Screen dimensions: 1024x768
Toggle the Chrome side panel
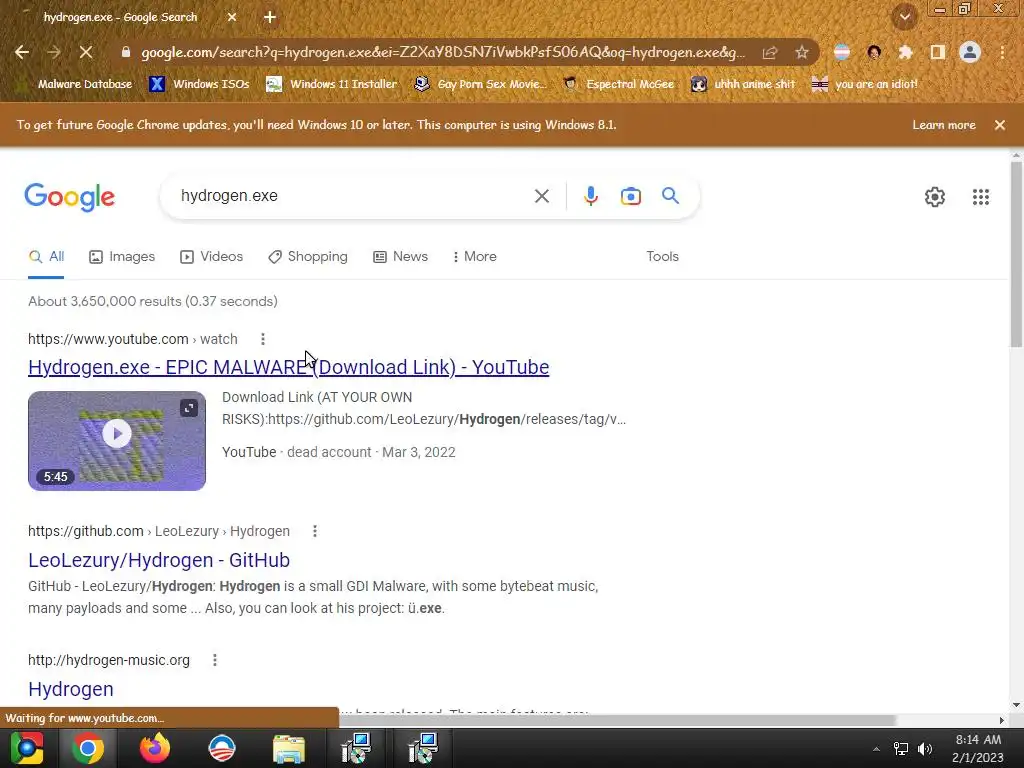click(938, 52)
